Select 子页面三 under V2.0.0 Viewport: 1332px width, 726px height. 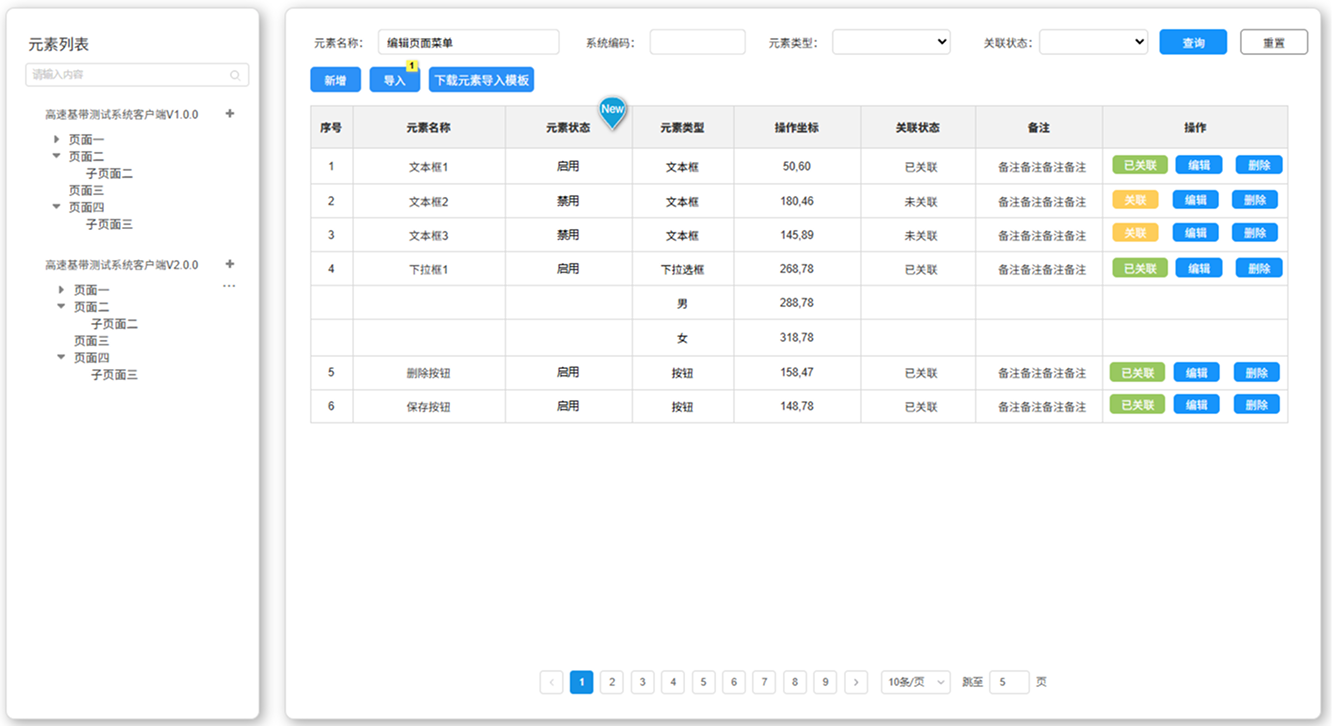[114, 375]
